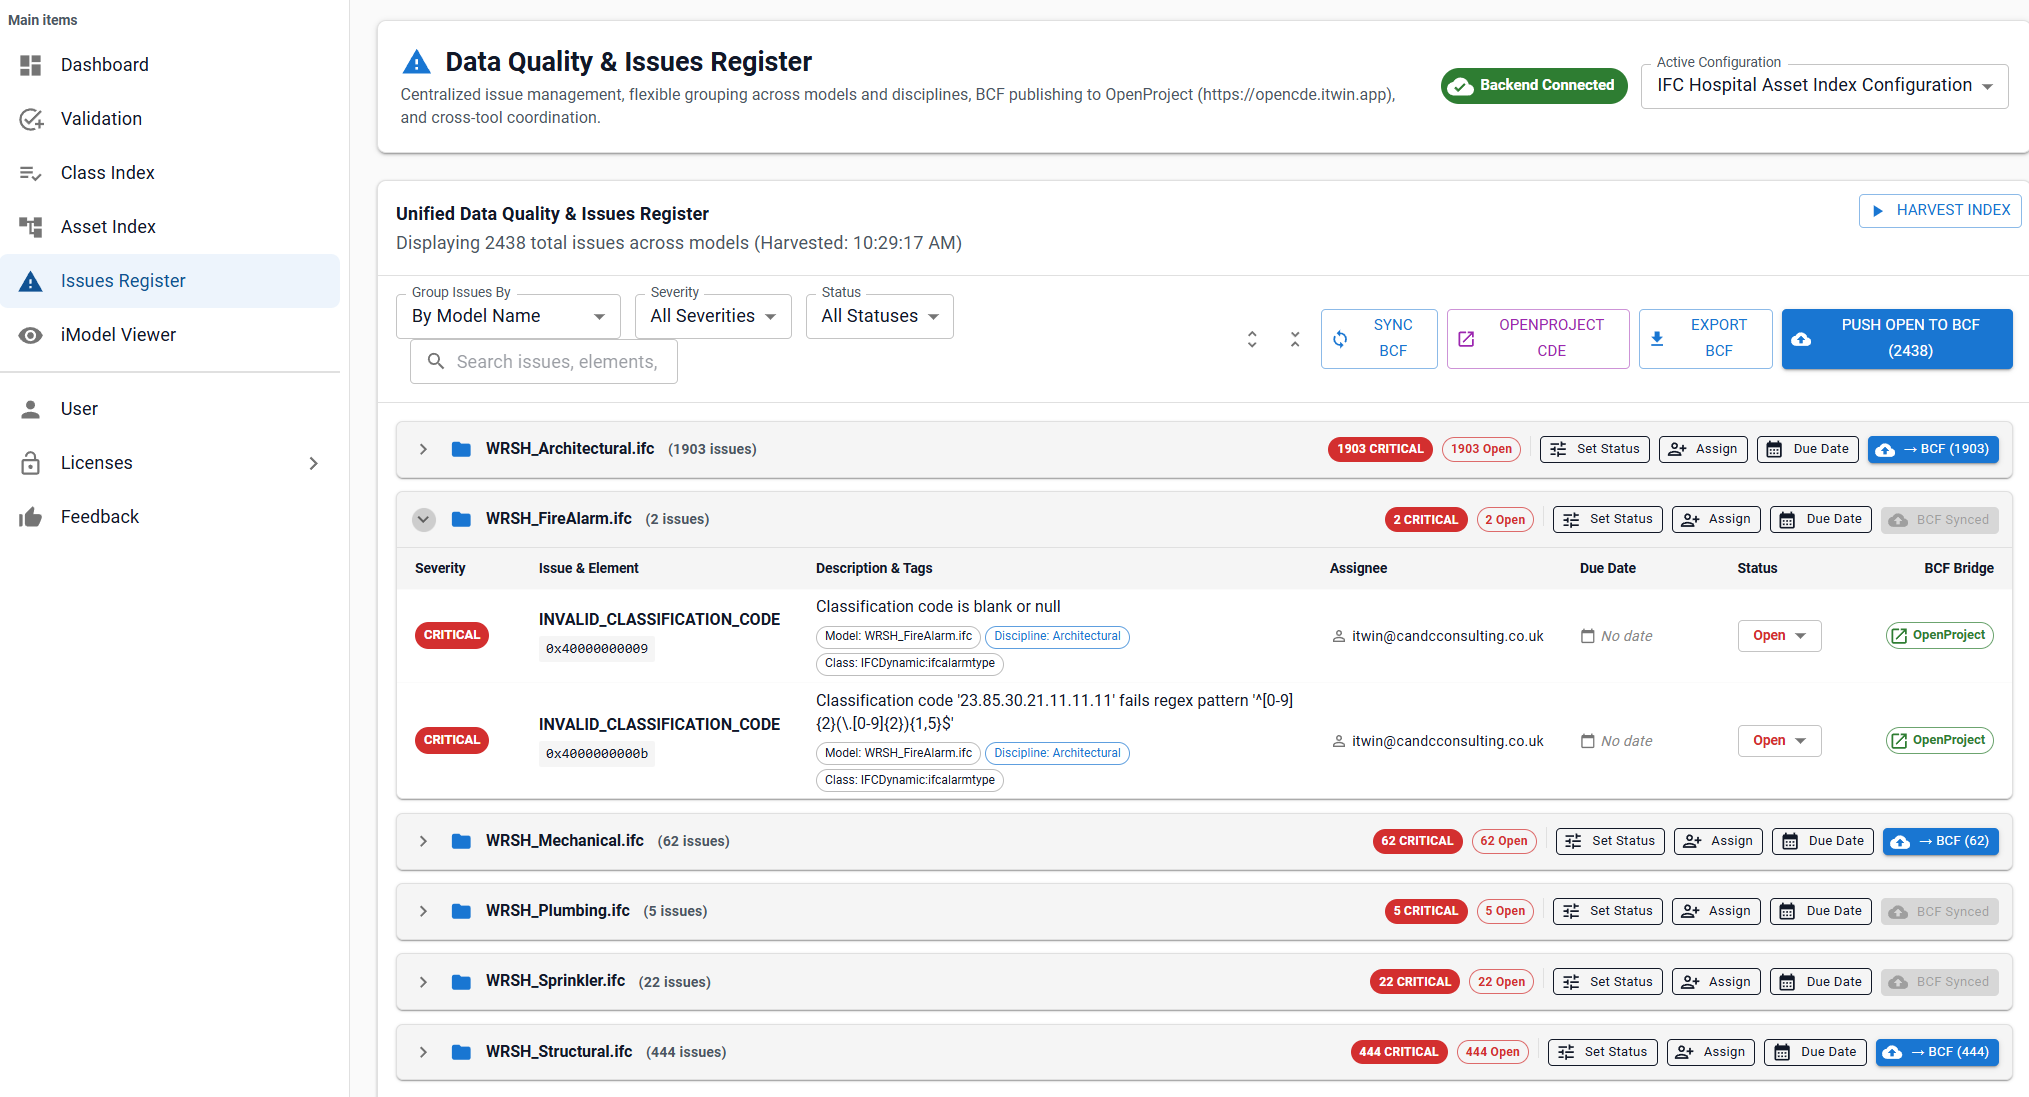Click HARVEST INDEX button

(x=1939, y=211)
